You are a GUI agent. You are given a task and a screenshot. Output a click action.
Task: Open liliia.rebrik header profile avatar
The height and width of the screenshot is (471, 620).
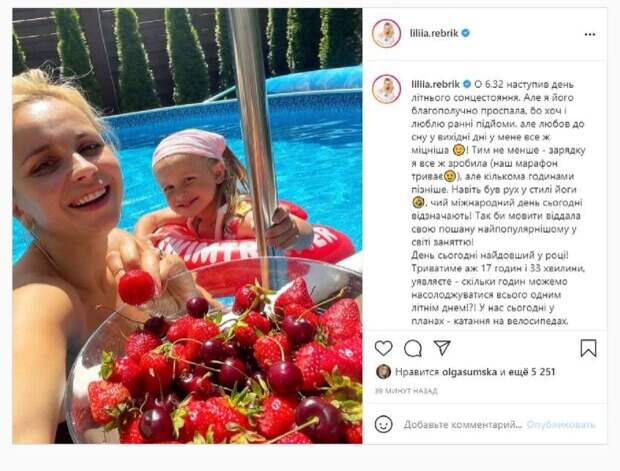point(386,33)
